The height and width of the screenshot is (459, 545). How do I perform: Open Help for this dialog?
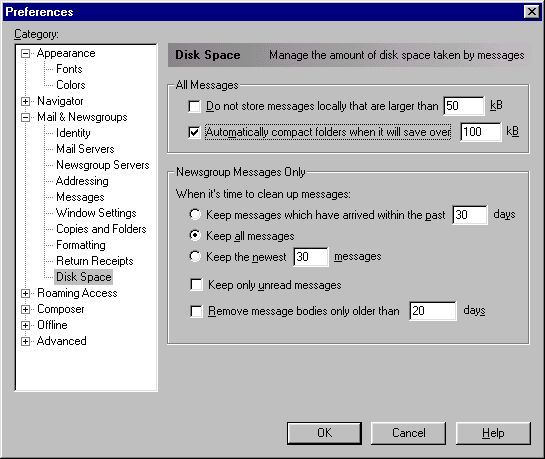click(493, 433)
